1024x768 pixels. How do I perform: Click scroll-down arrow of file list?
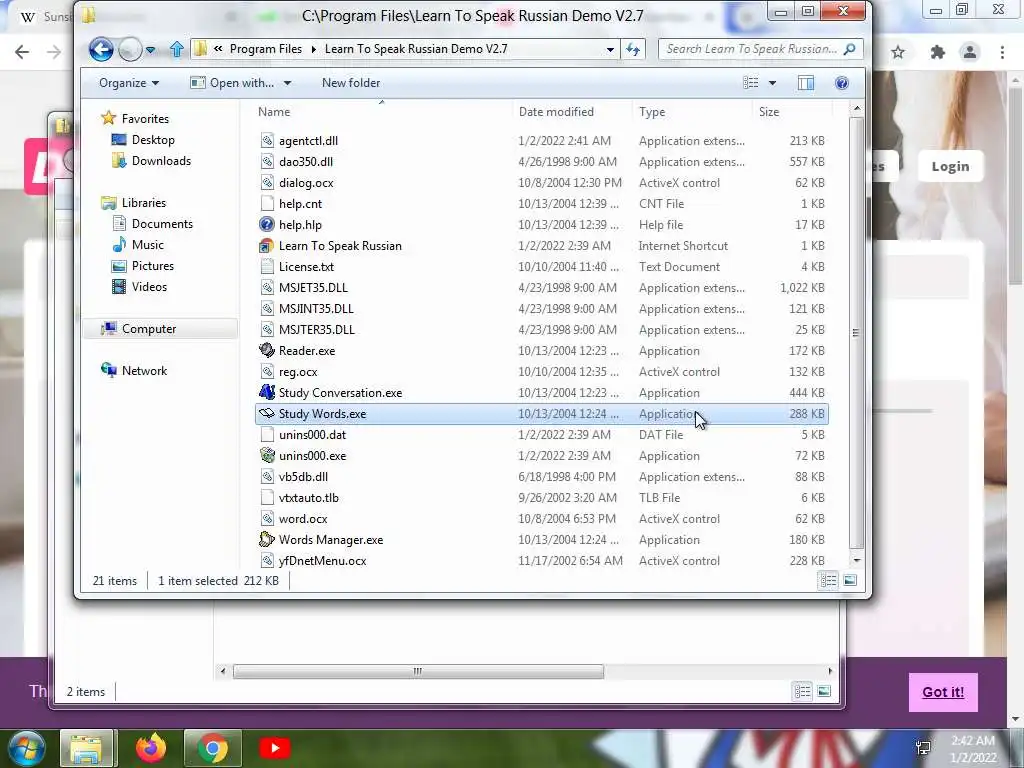coord(857,561)
